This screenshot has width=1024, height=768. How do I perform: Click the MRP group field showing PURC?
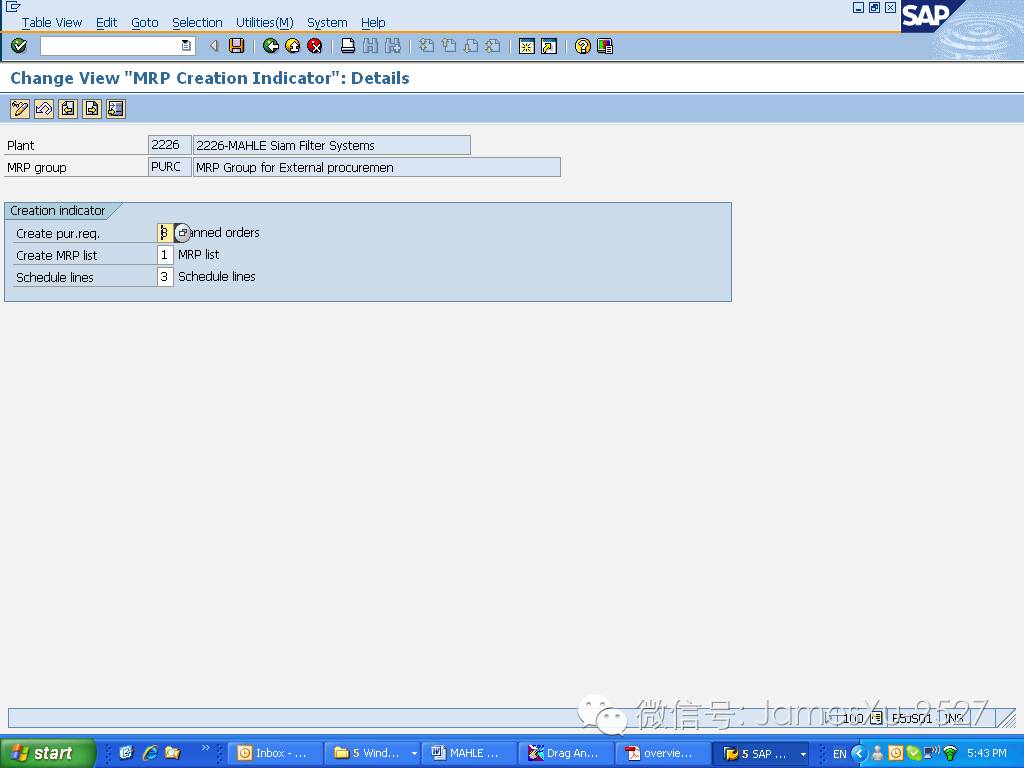(169, 167)
